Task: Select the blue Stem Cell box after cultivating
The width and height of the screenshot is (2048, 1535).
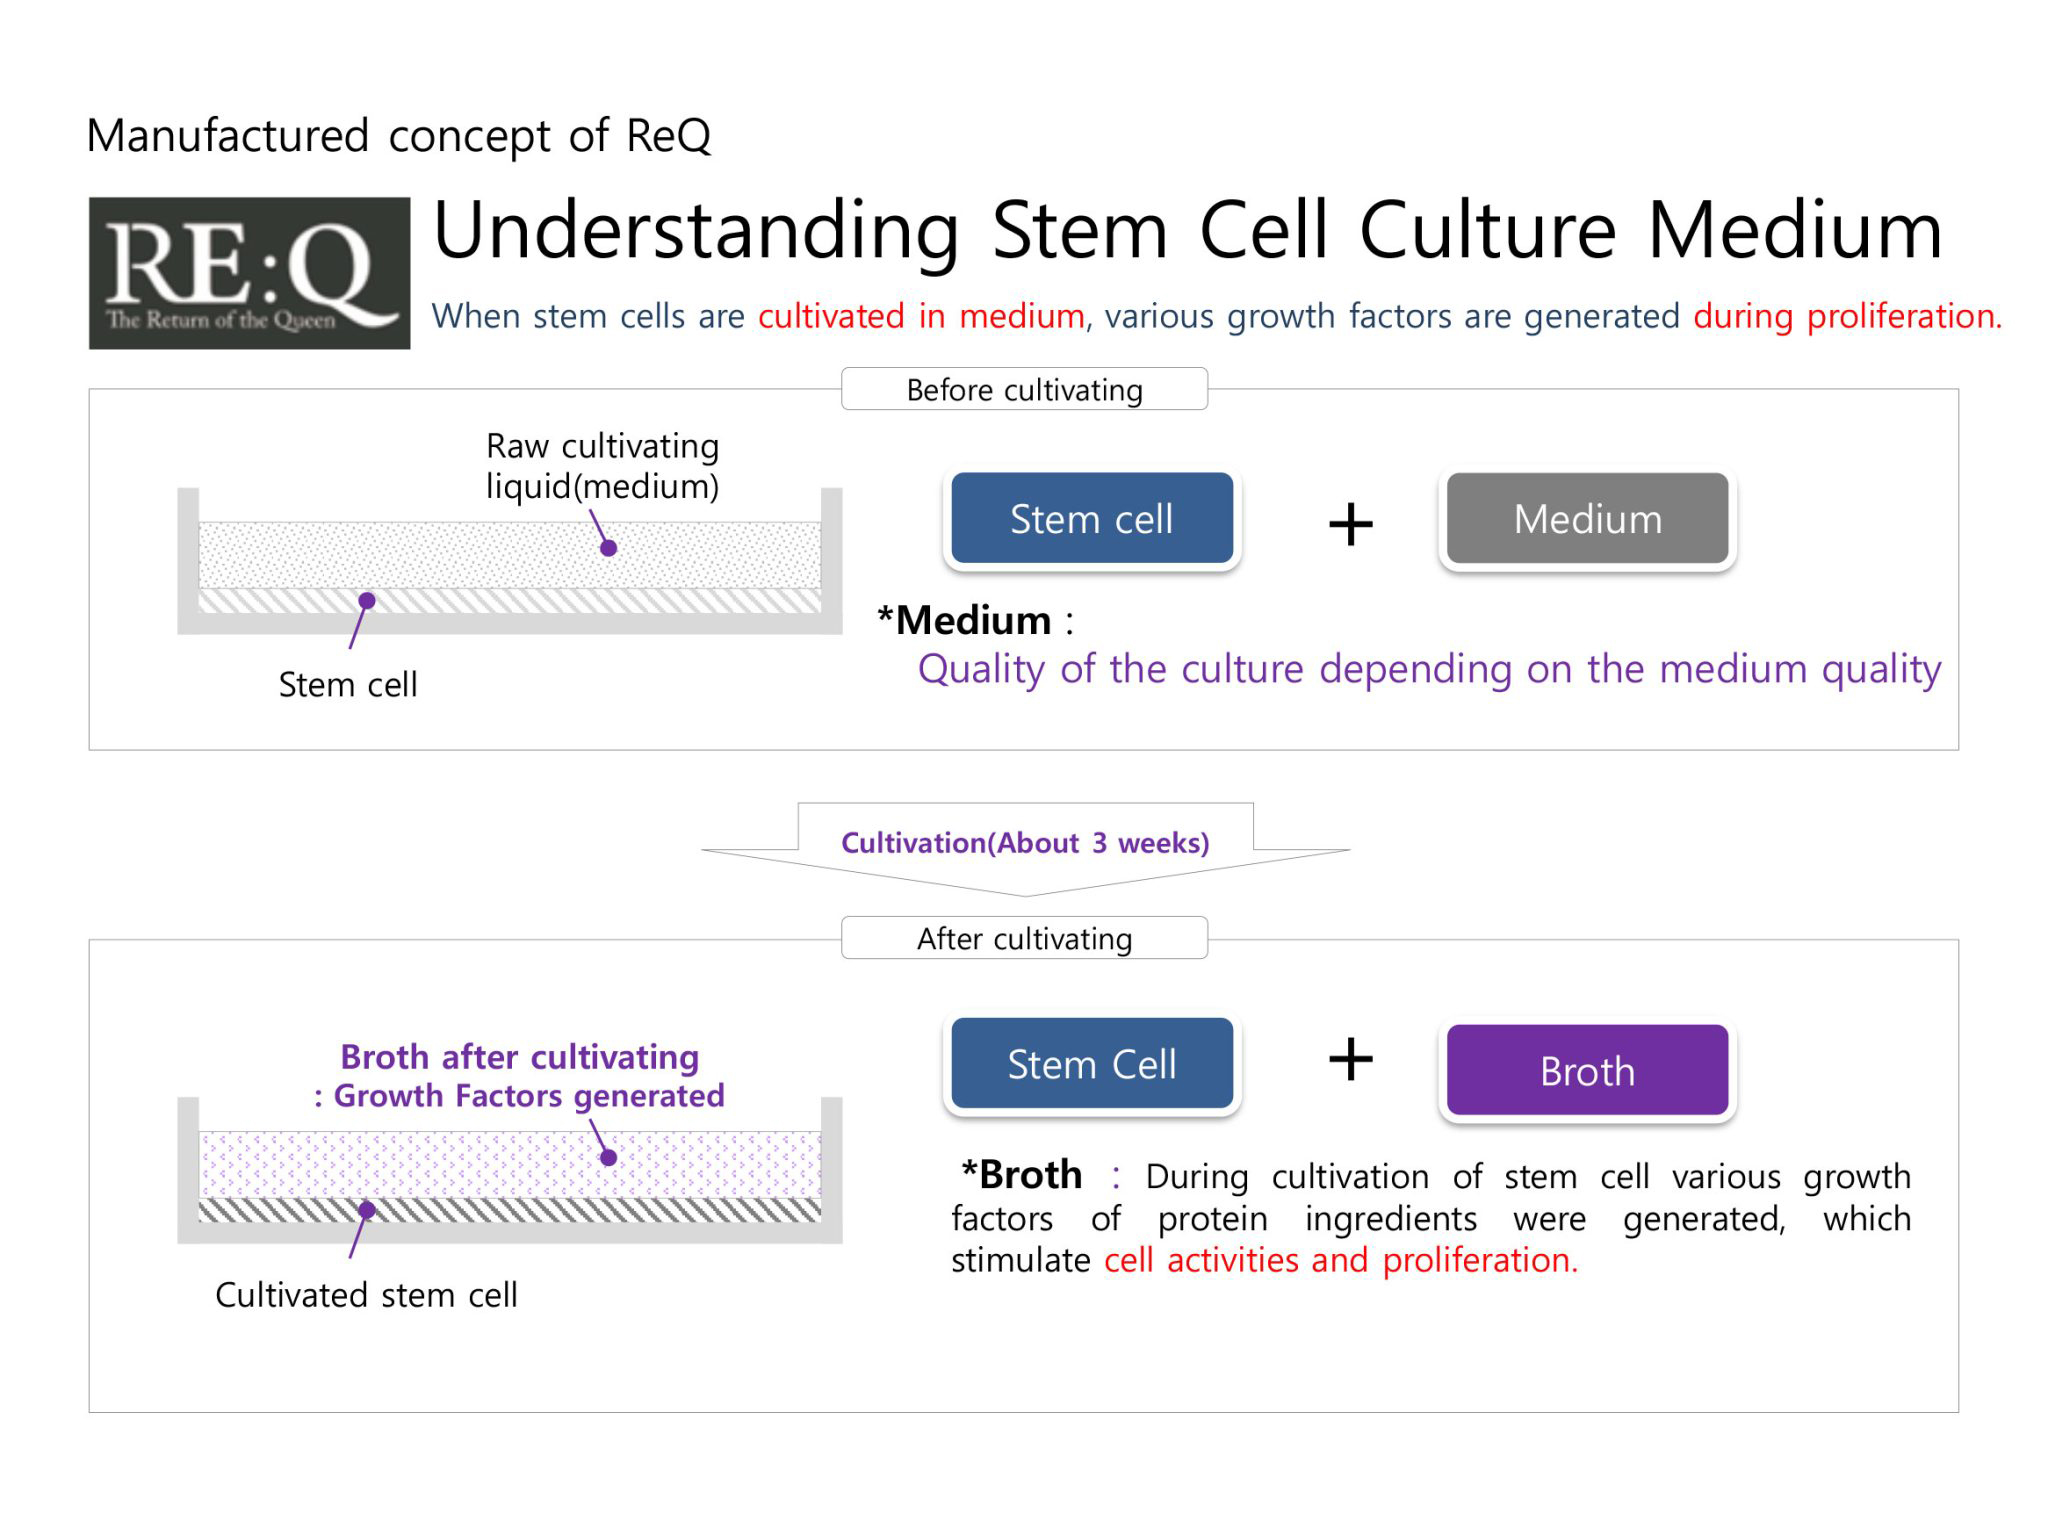Action: pos(1092,1063)
